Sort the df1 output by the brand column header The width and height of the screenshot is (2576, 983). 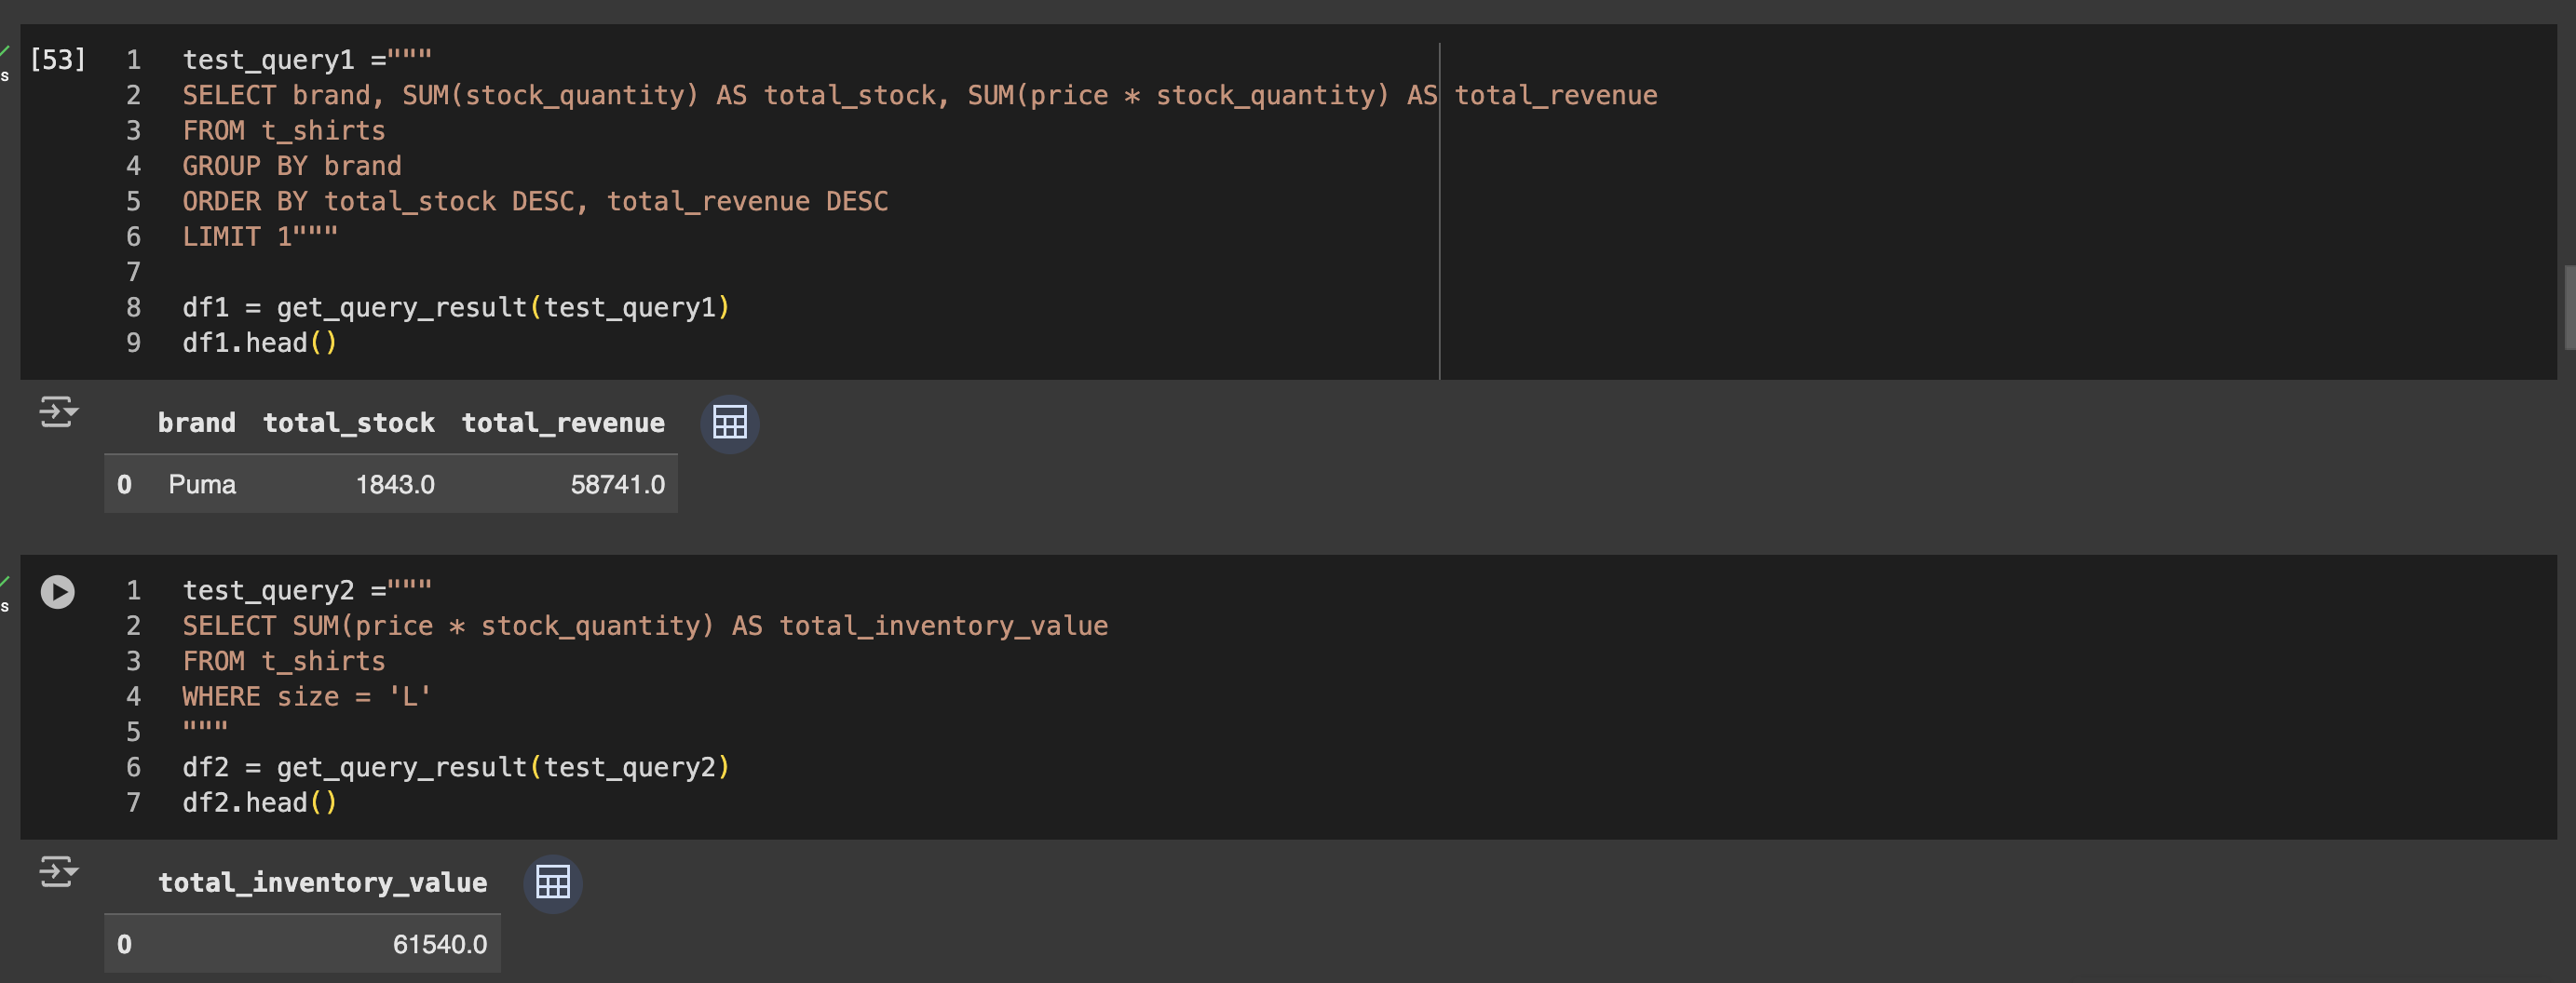(x=196, y=422)
